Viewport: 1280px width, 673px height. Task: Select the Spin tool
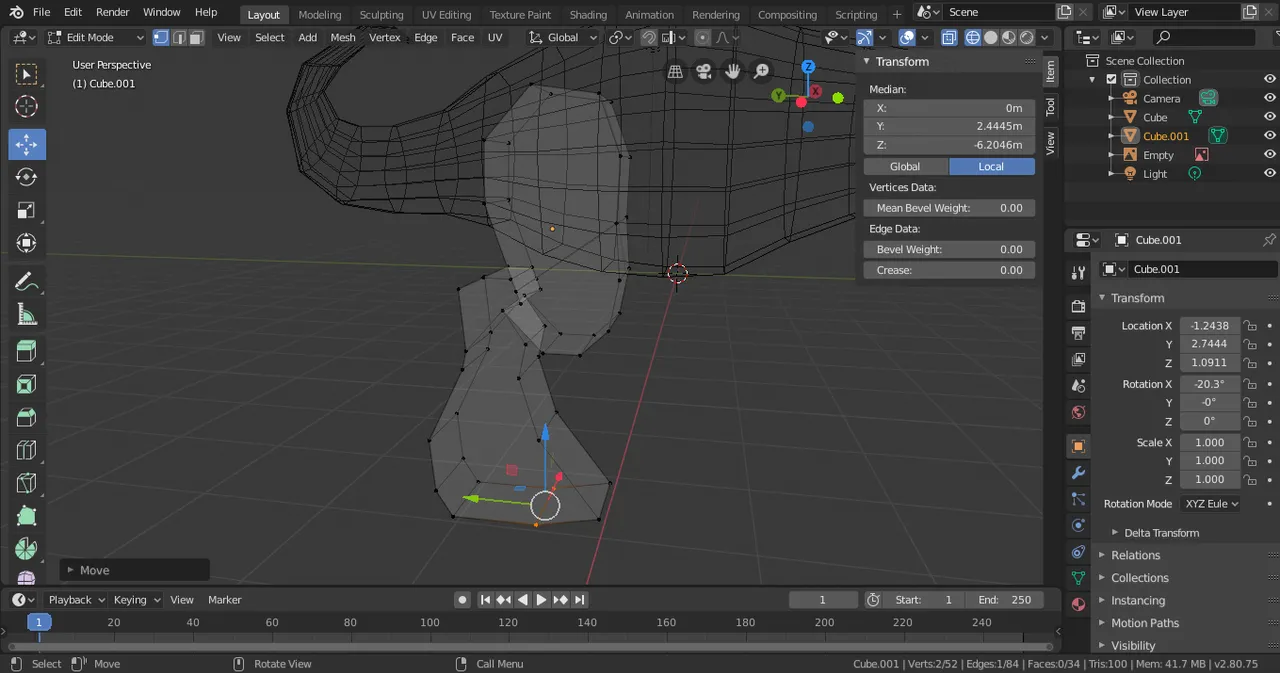[27, 549]
